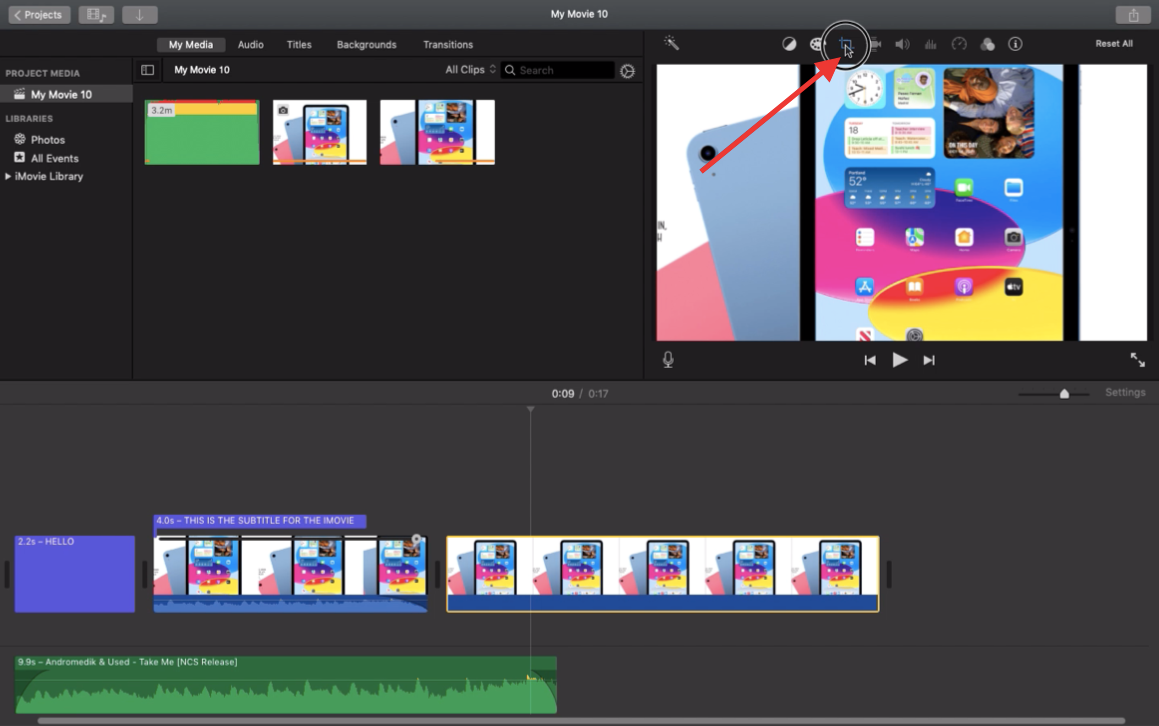Click the microphone voiceover record button

point(668,360)
